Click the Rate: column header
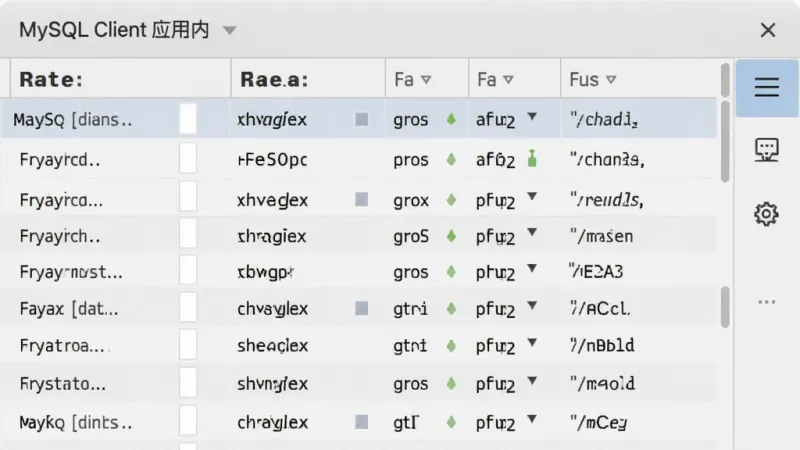The image size is (800, 450). pyautogui.click(x=120, y=79)
